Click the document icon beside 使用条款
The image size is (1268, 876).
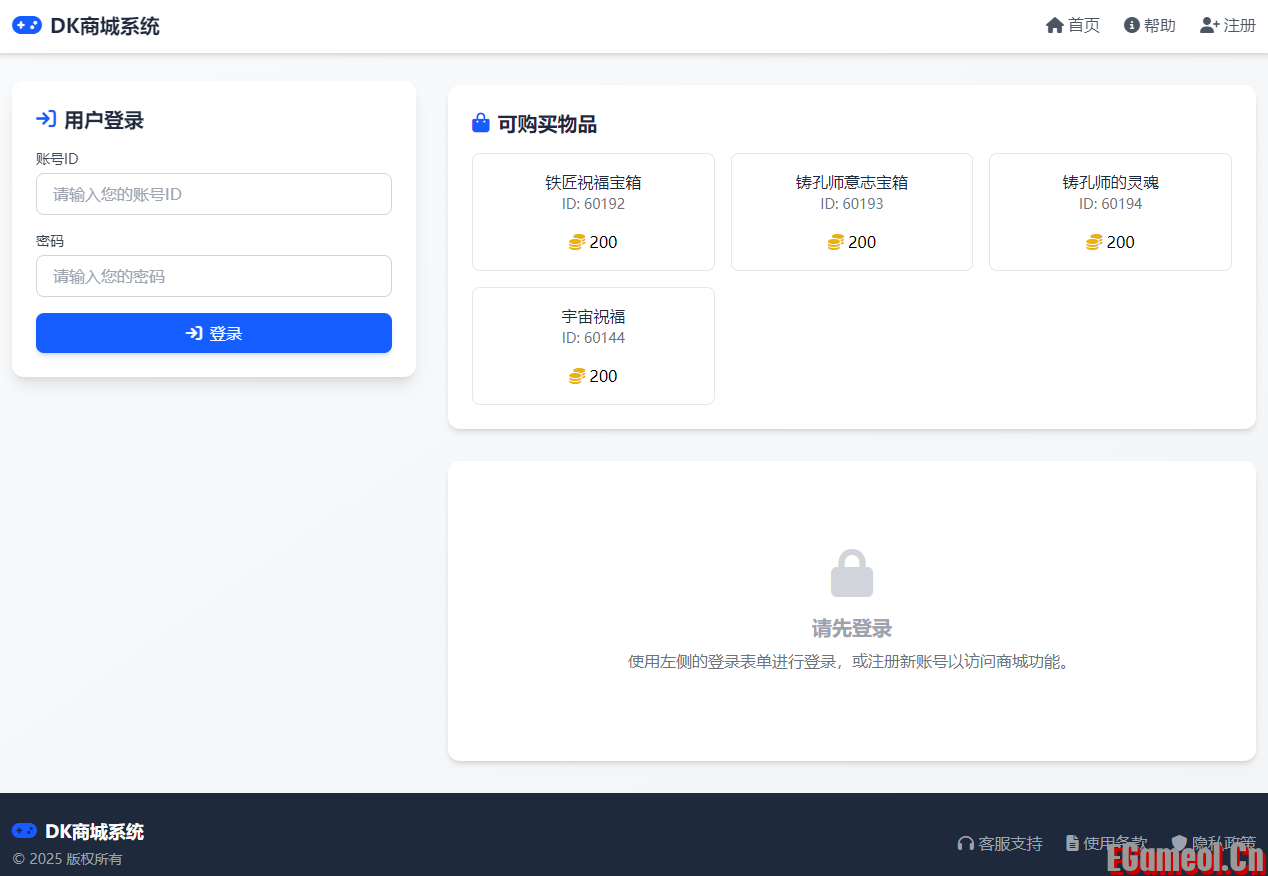click(1073, 843)
